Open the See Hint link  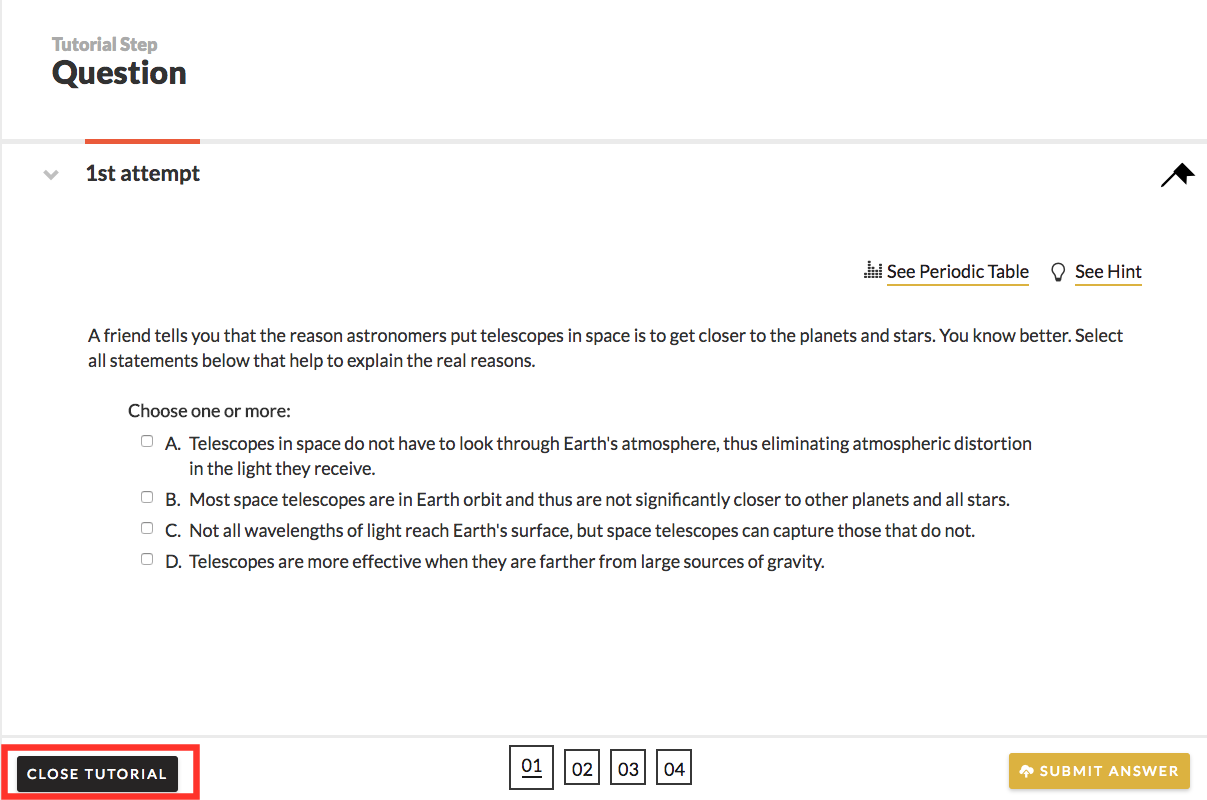[1108, 272]
